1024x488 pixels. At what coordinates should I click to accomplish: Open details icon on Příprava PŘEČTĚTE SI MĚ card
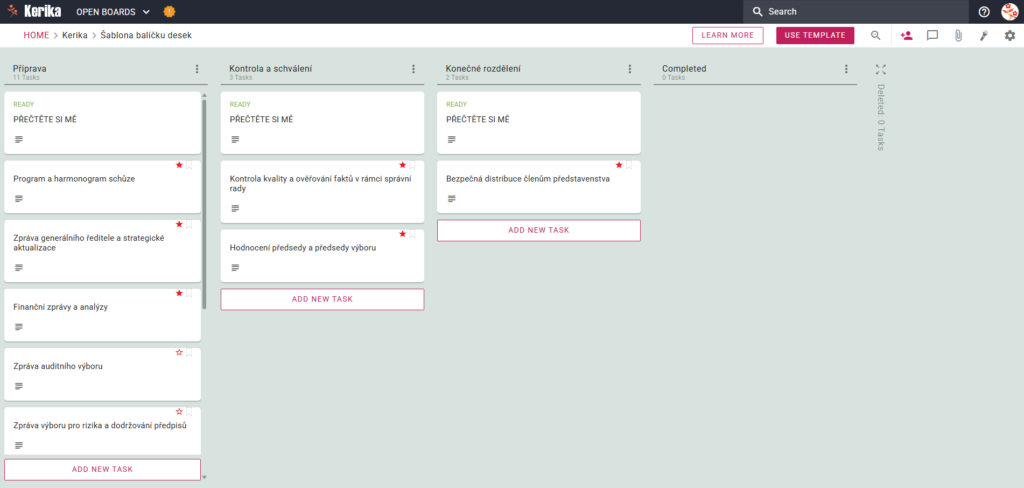19,139
